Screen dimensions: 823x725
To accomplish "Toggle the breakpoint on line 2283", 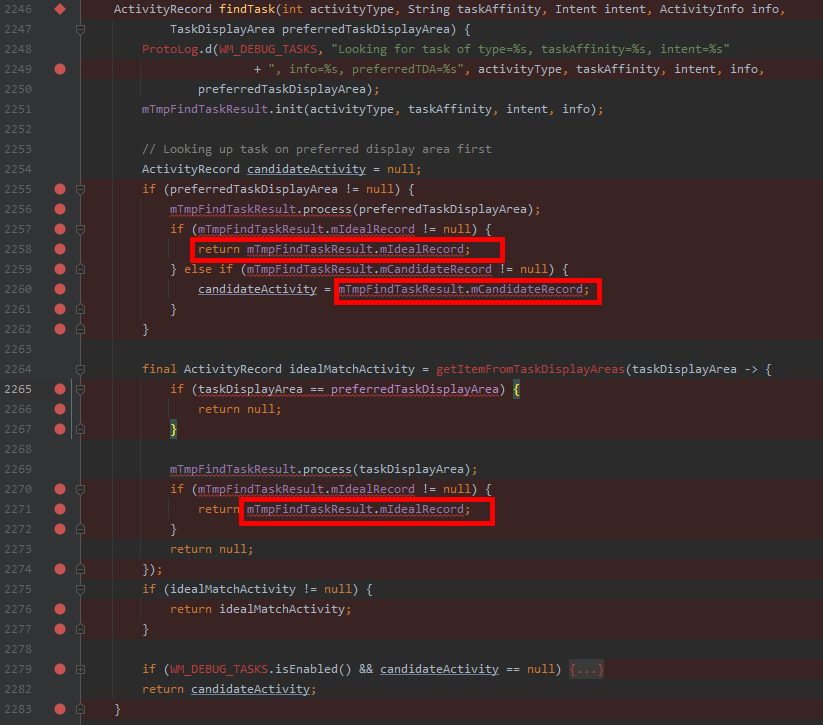I will 60,709.
